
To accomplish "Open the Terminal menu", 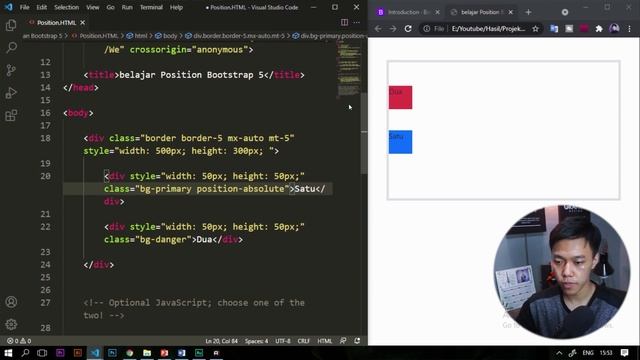I will pos(151,7).
